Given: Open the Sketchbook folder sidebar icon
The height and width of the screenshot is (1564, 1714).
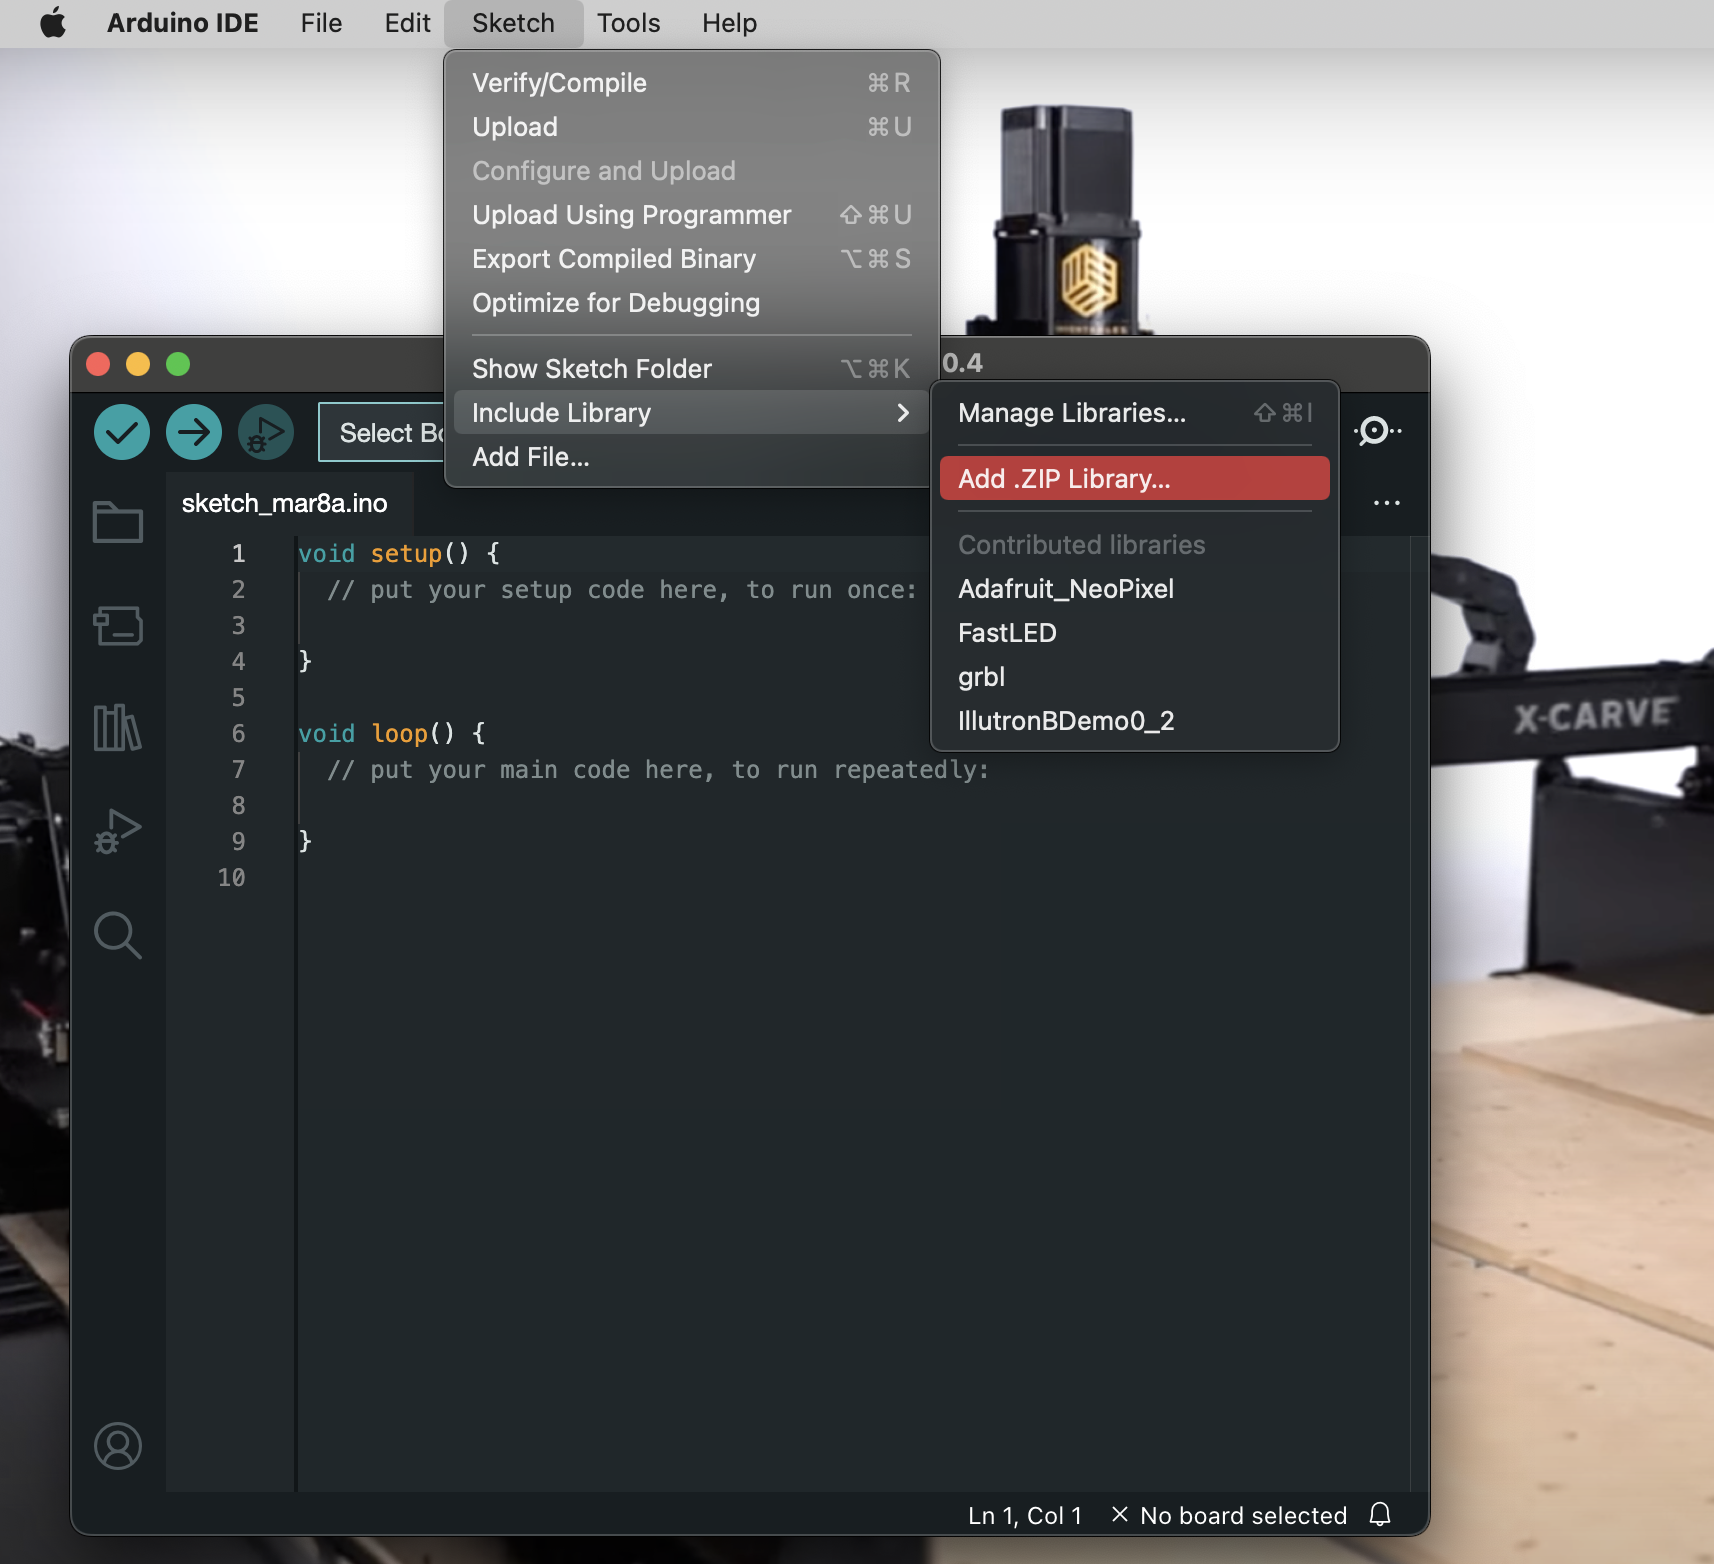Looking at the screenshot, I should pos(118,521).
